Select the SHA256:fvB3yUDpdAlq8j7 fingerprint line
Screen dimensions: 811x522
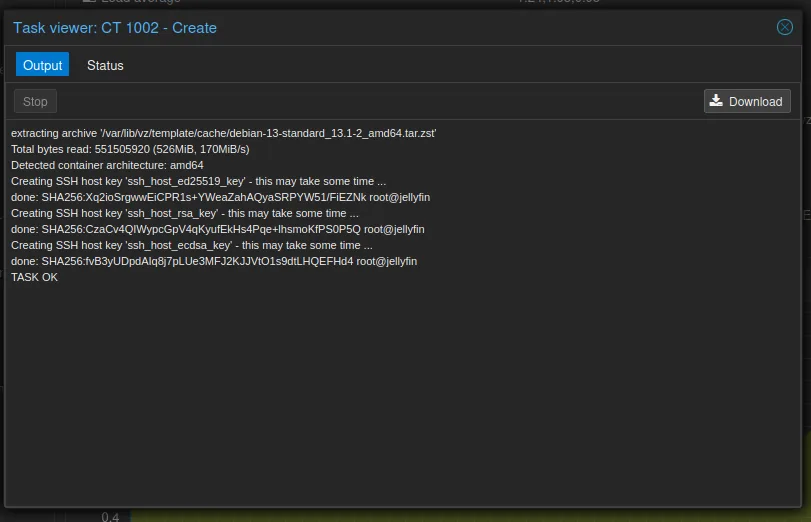coord(214,262)
